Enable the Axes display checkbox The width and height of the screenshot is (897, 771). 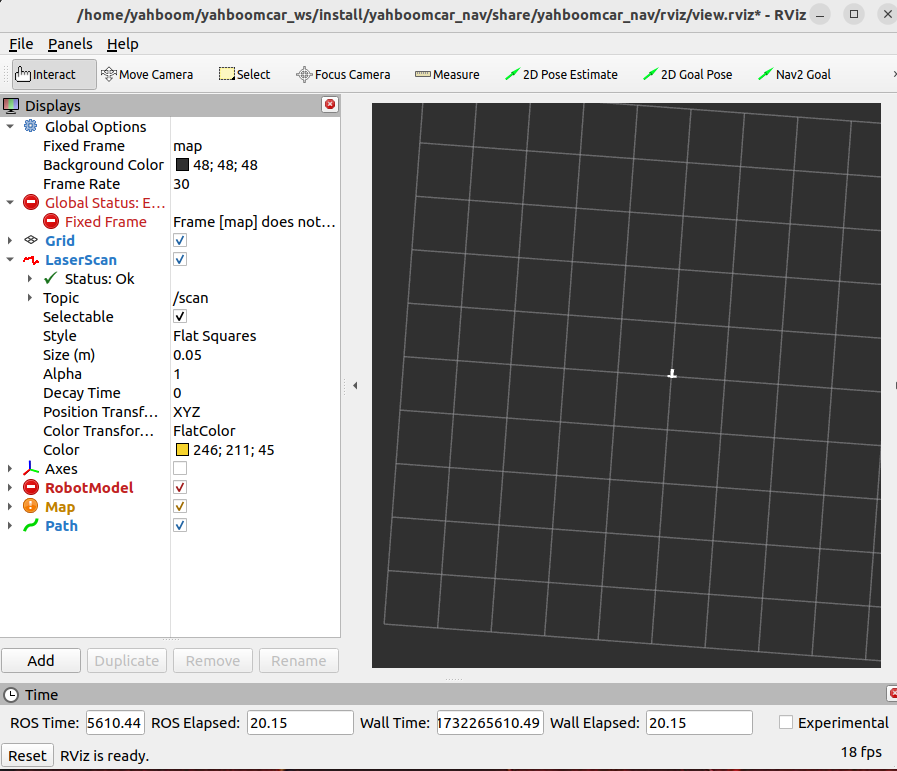[180, 468]
